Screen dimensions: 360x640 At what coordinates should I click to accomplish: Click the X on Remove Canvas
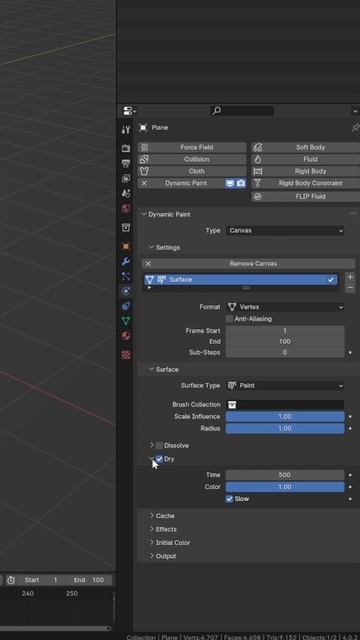(148, 264)
